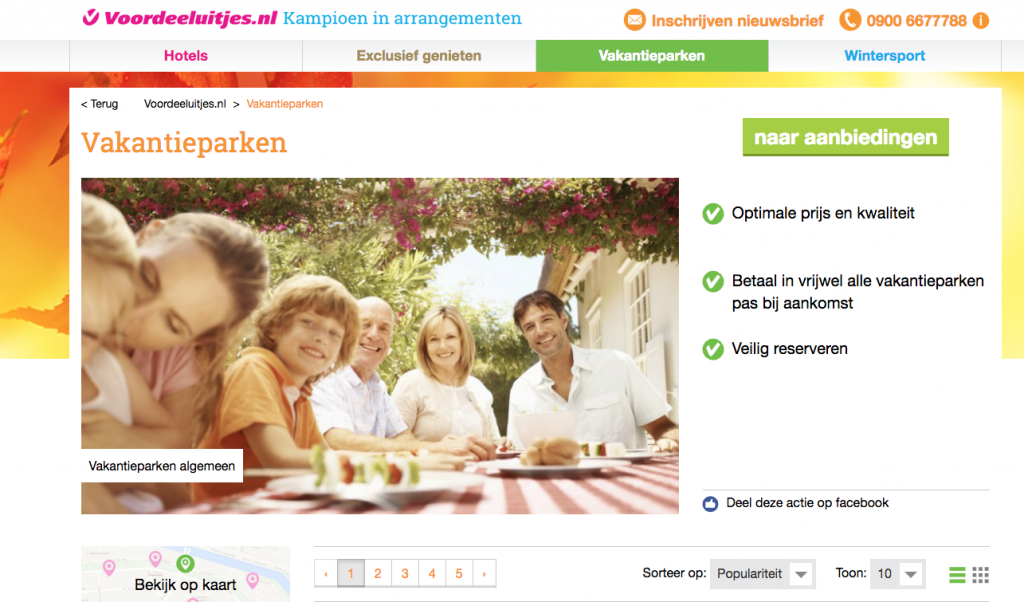The height and width of the screenshot is (602, 1024).
Task: Click the Voordeeluitjes.nl logo
Action: pyautogui.click(x=180, y=18)
